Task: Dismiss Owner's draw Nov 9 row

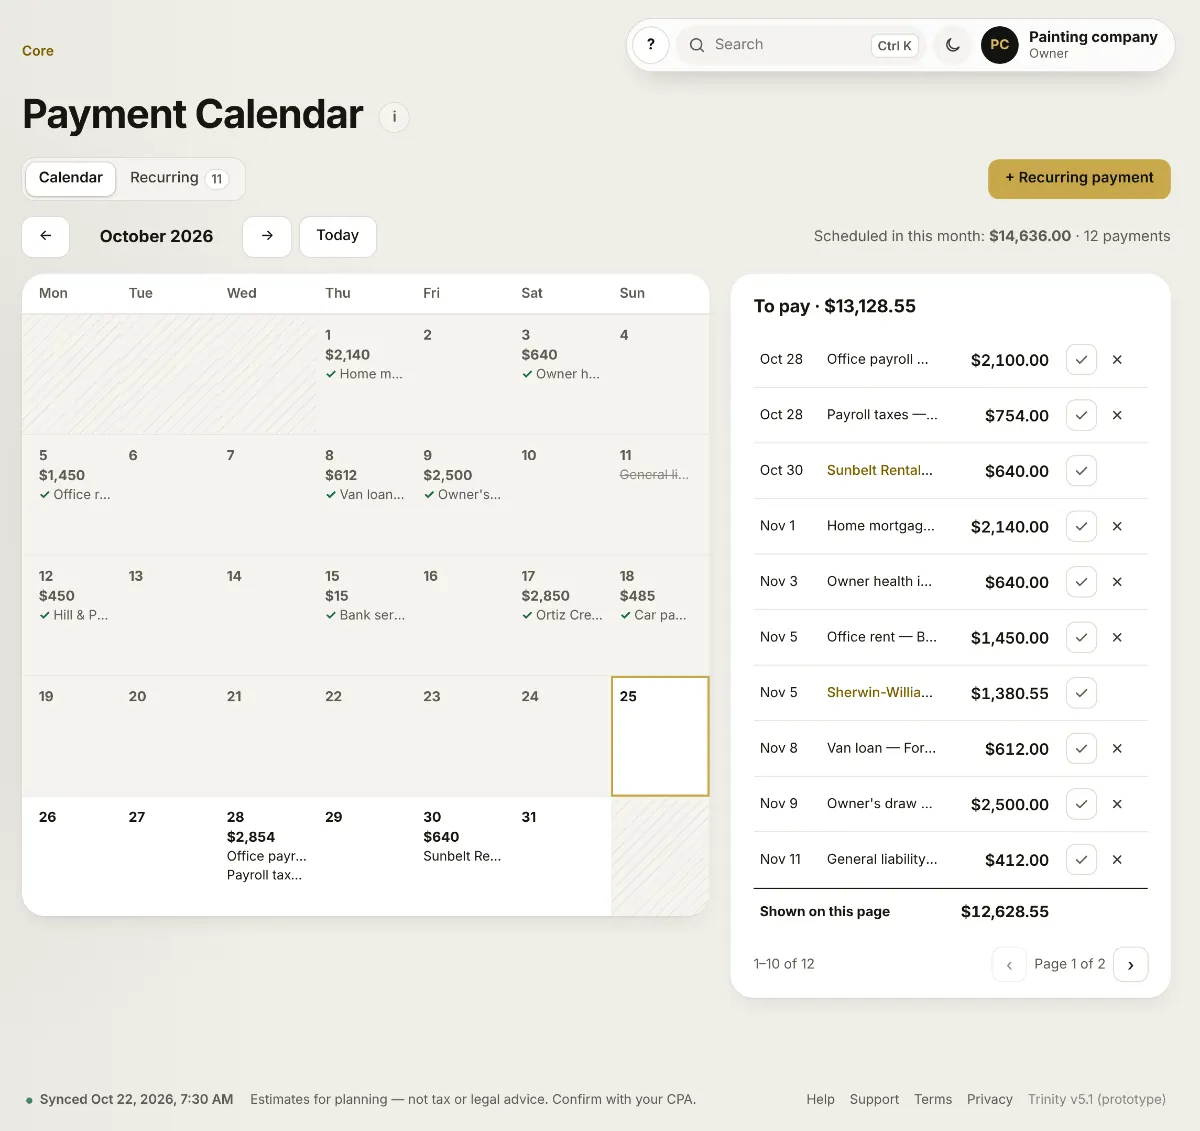Action: [x=1117, y=804]
